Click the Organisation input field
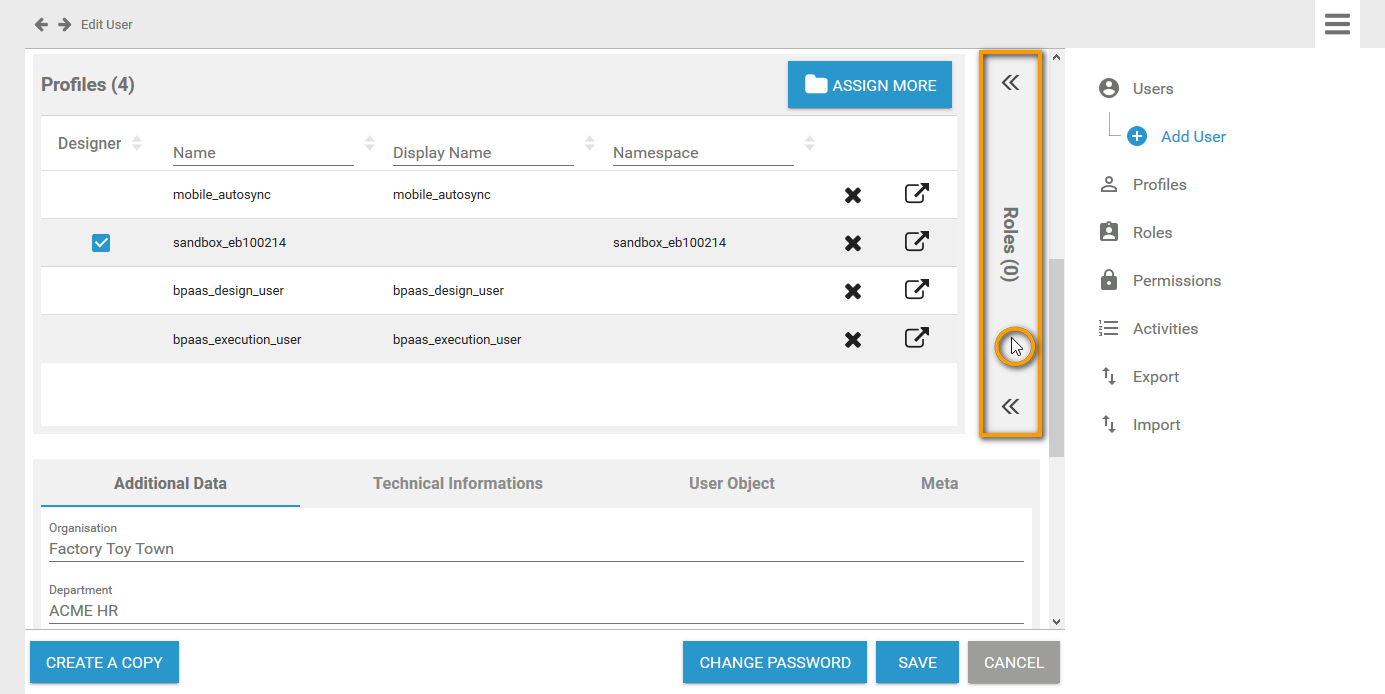Screen dimensions: 1385x694 point(536,549)
